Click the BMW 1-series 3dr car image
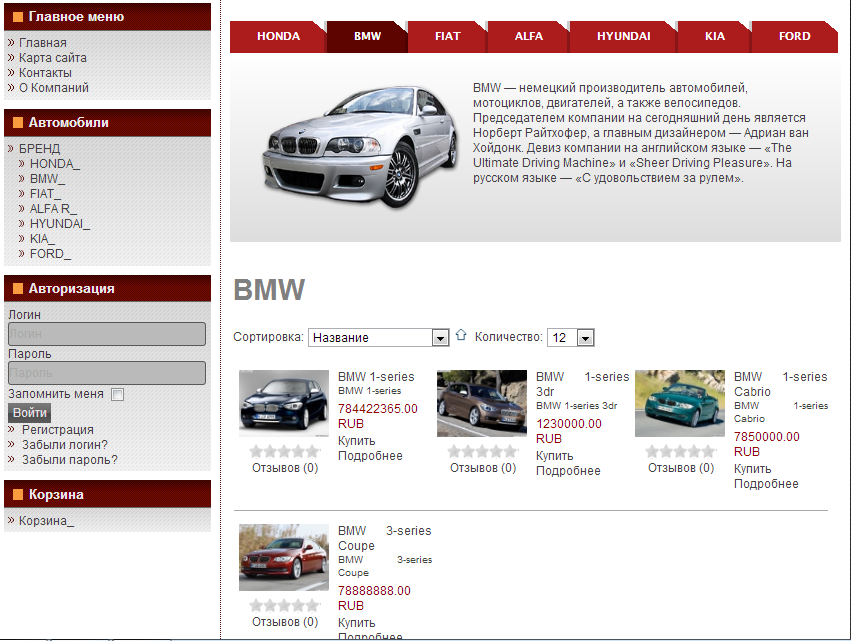Viewport: 851px width, 641px height. [481, 403]
